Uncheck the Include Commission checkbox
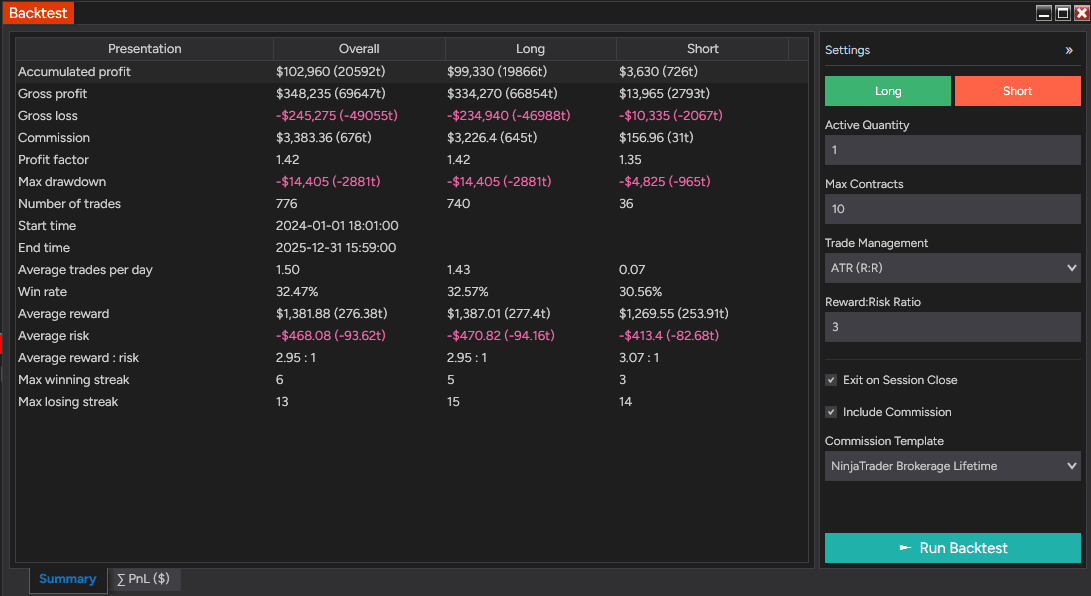 click(831, 412)
